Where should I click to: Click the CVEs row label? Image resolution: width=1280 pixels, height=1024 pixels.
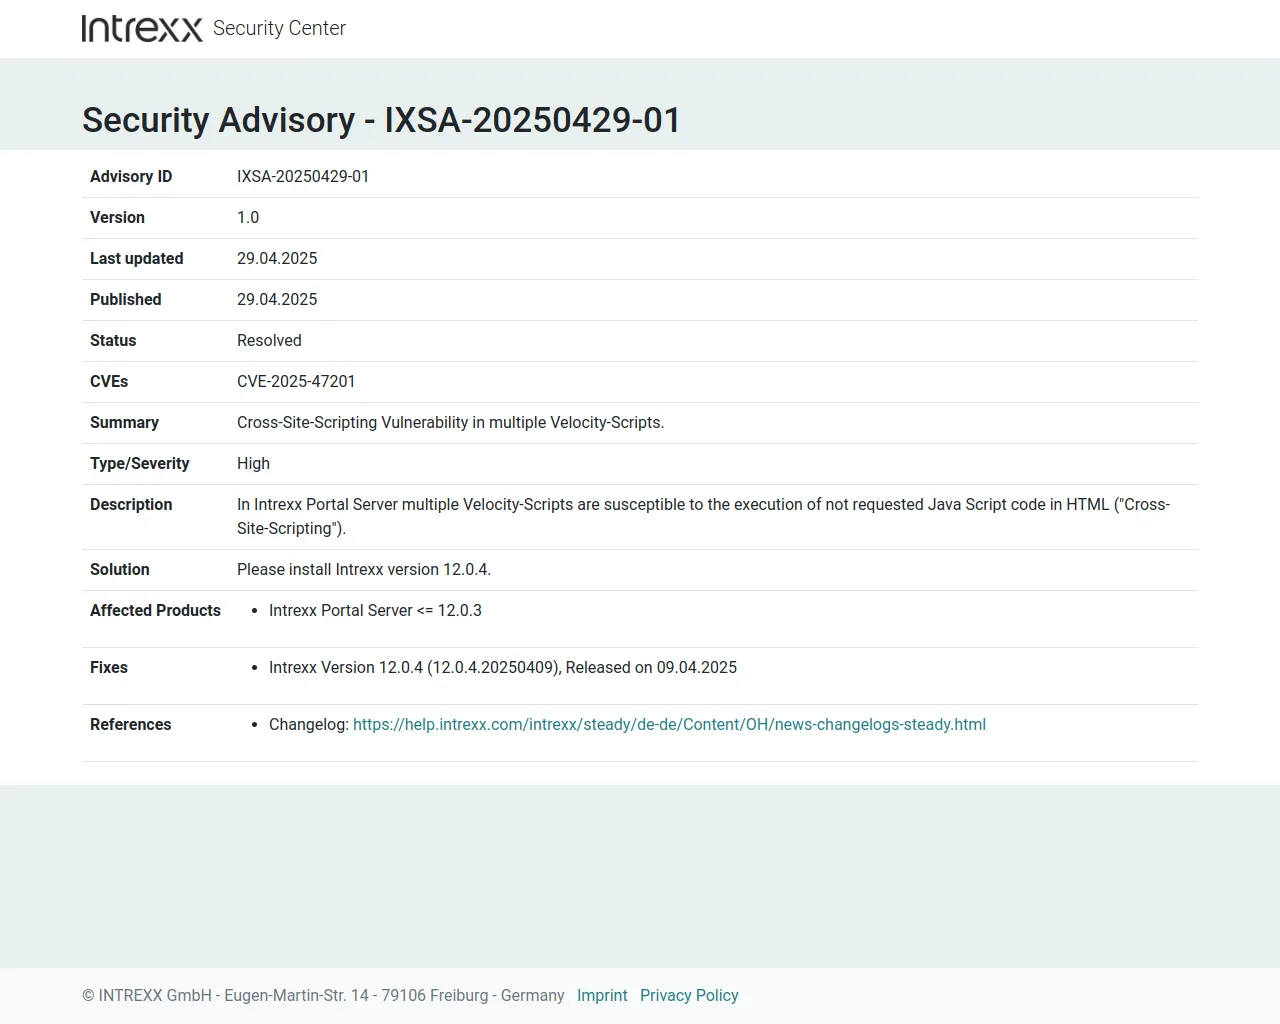(x=109, y=381)
